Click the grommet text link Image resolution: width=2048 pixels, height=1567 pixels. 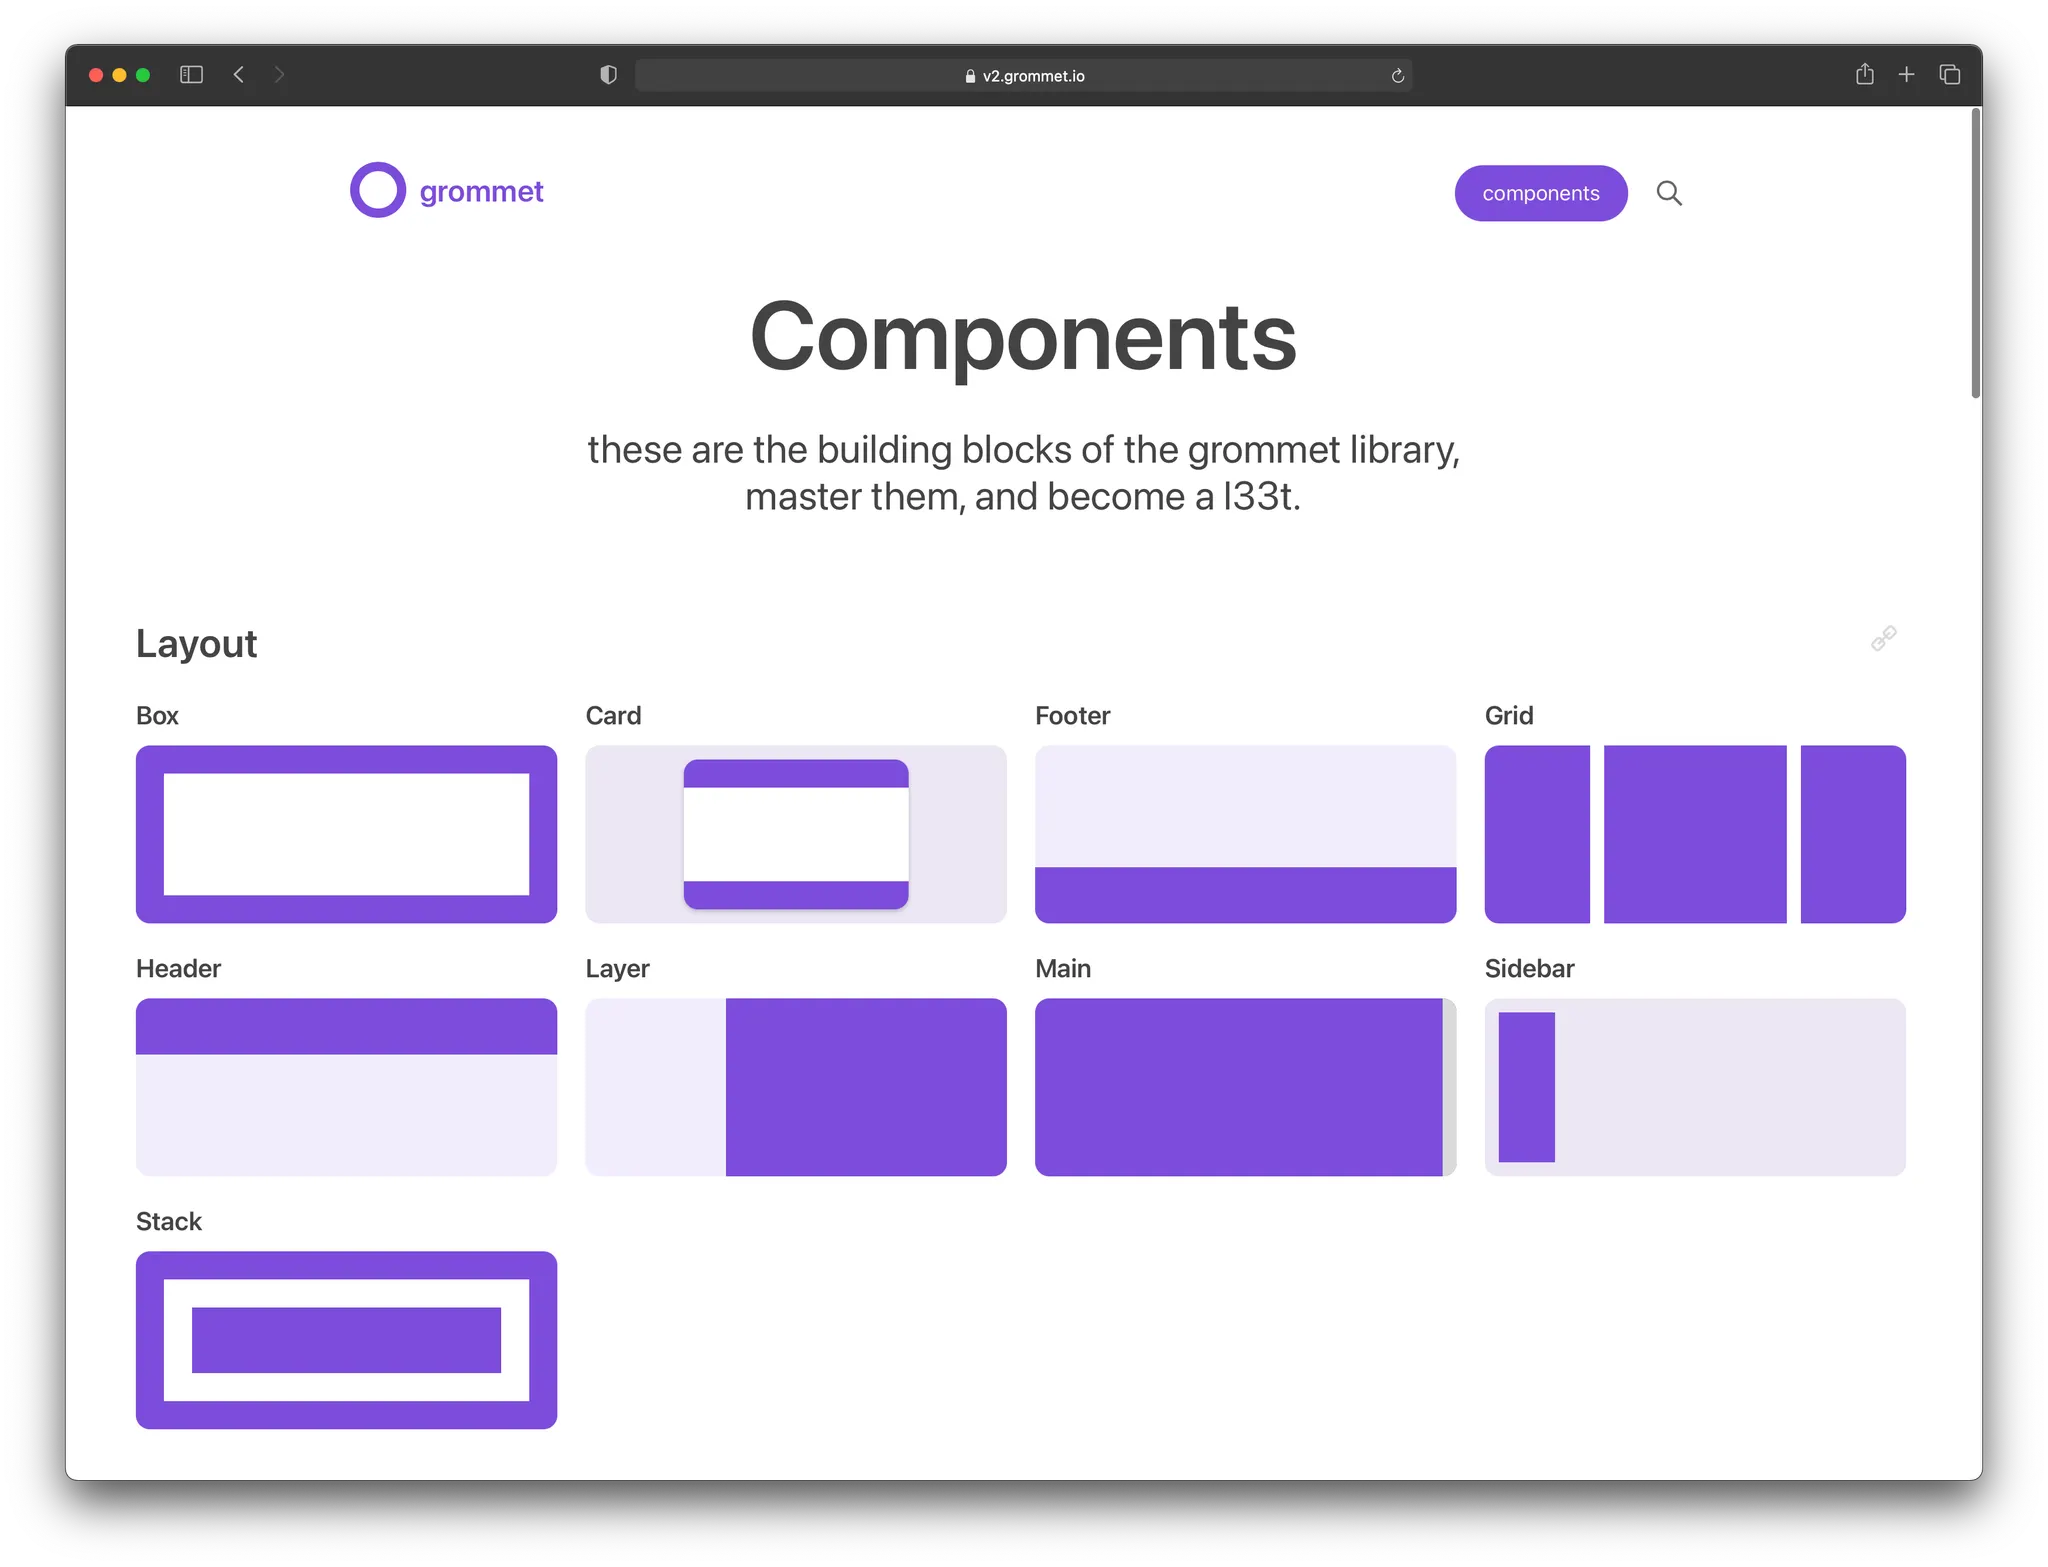pos(481,191)
